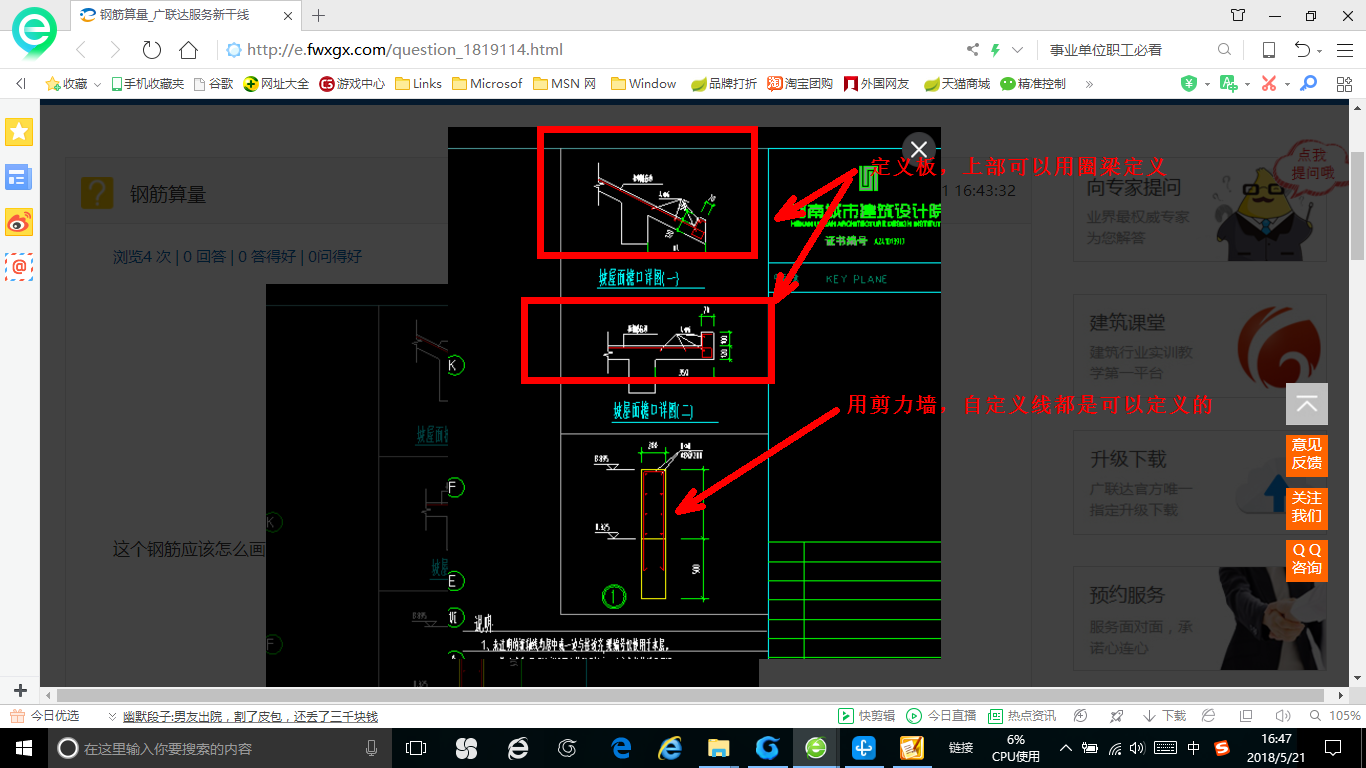Click the 360 browser logo icon

(x=34, y=32)
